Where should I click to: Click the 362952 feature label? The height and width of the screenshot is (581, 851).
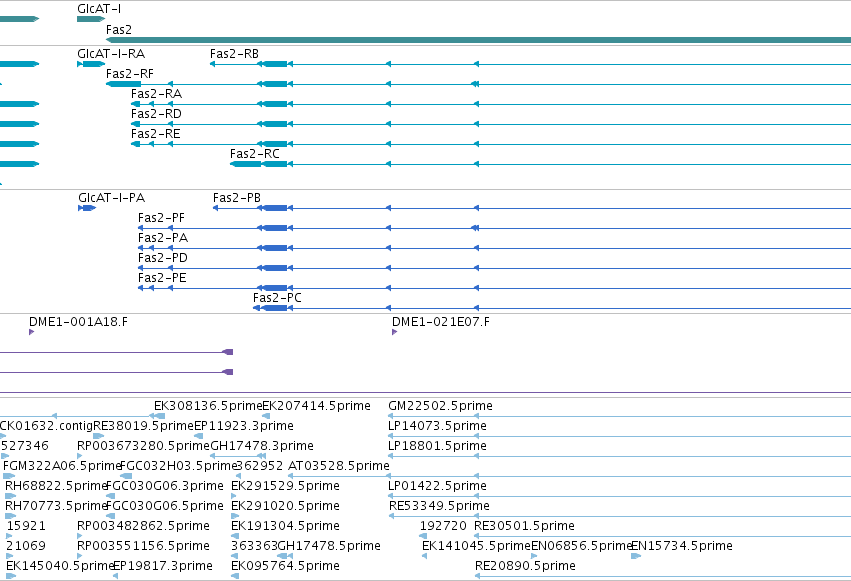[x=260, y=467]
